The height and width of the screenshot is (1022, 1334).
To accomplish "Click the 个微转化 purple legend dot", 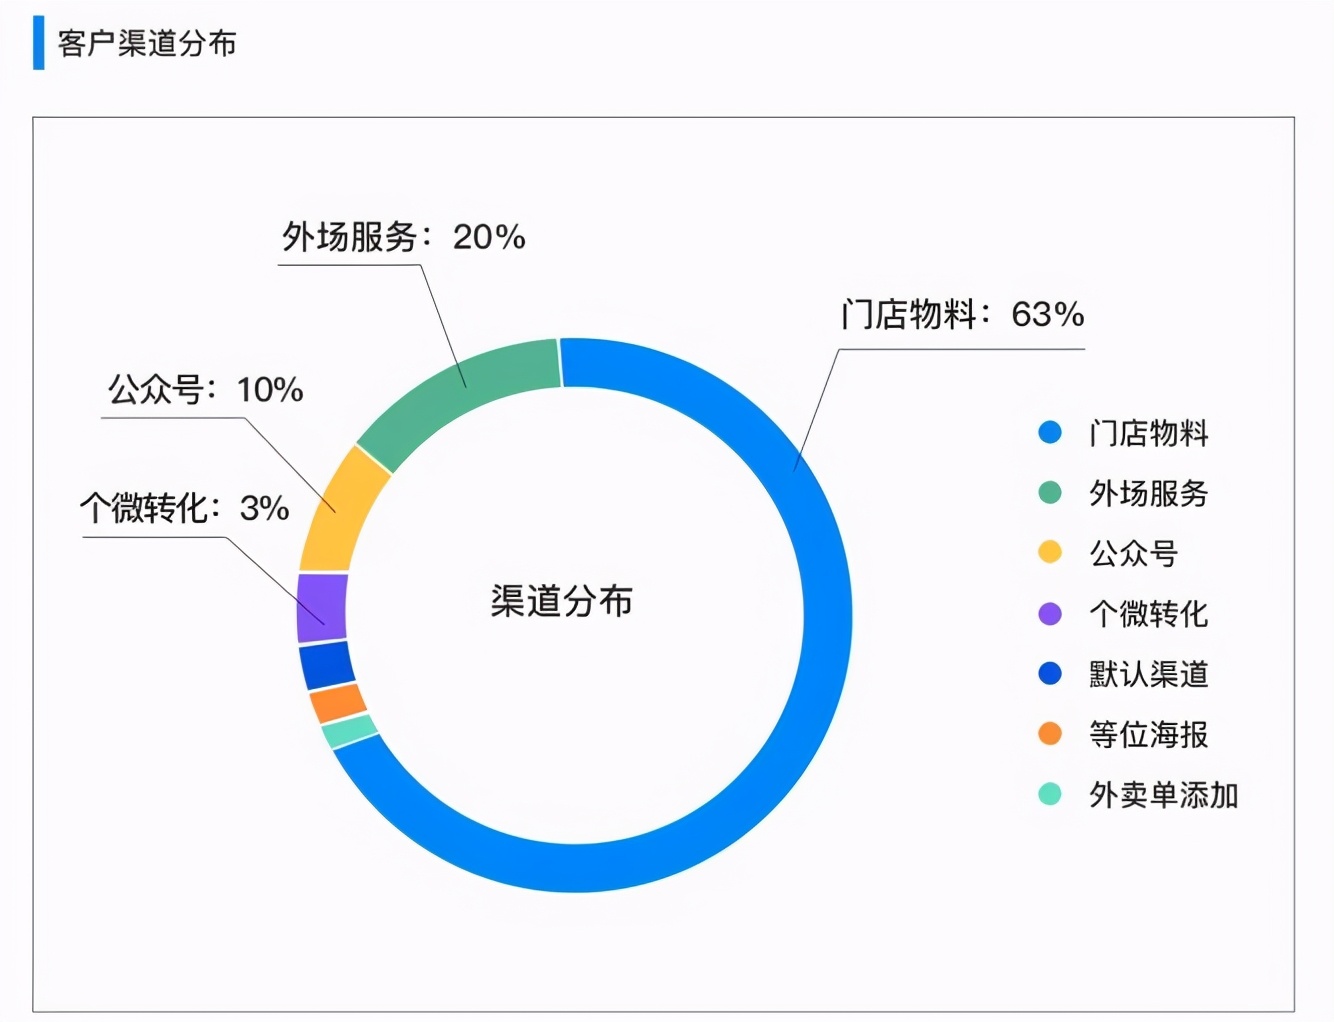I will click(1049, 613).
